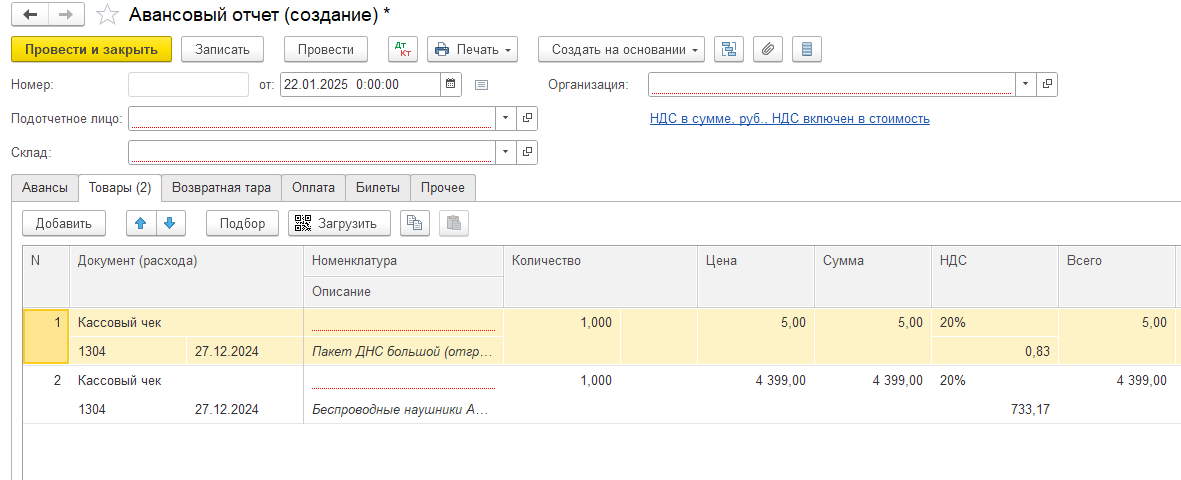Click the attached files paperclip icon
The height and width of the screenshot is (480, 1181).
coord(768,49)
